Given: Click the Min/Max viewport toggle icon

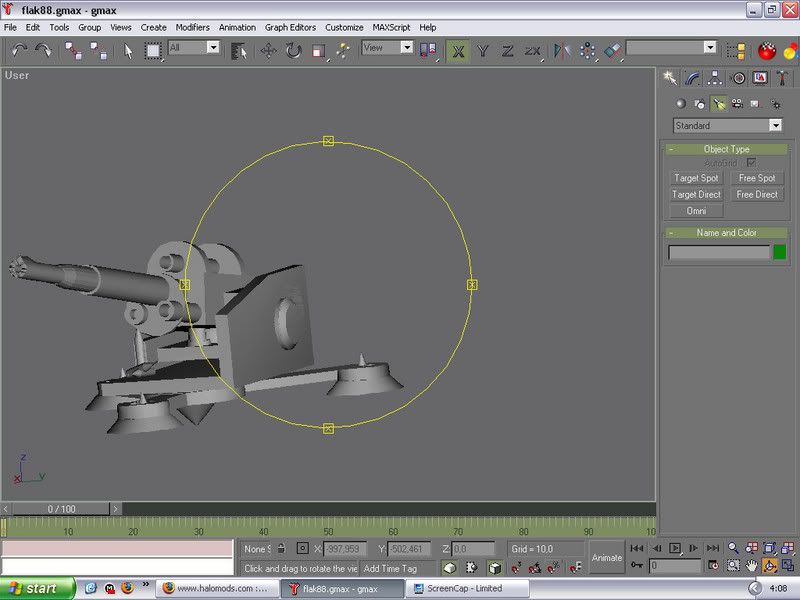Looking at the screenshot, I should coord(787,565).
